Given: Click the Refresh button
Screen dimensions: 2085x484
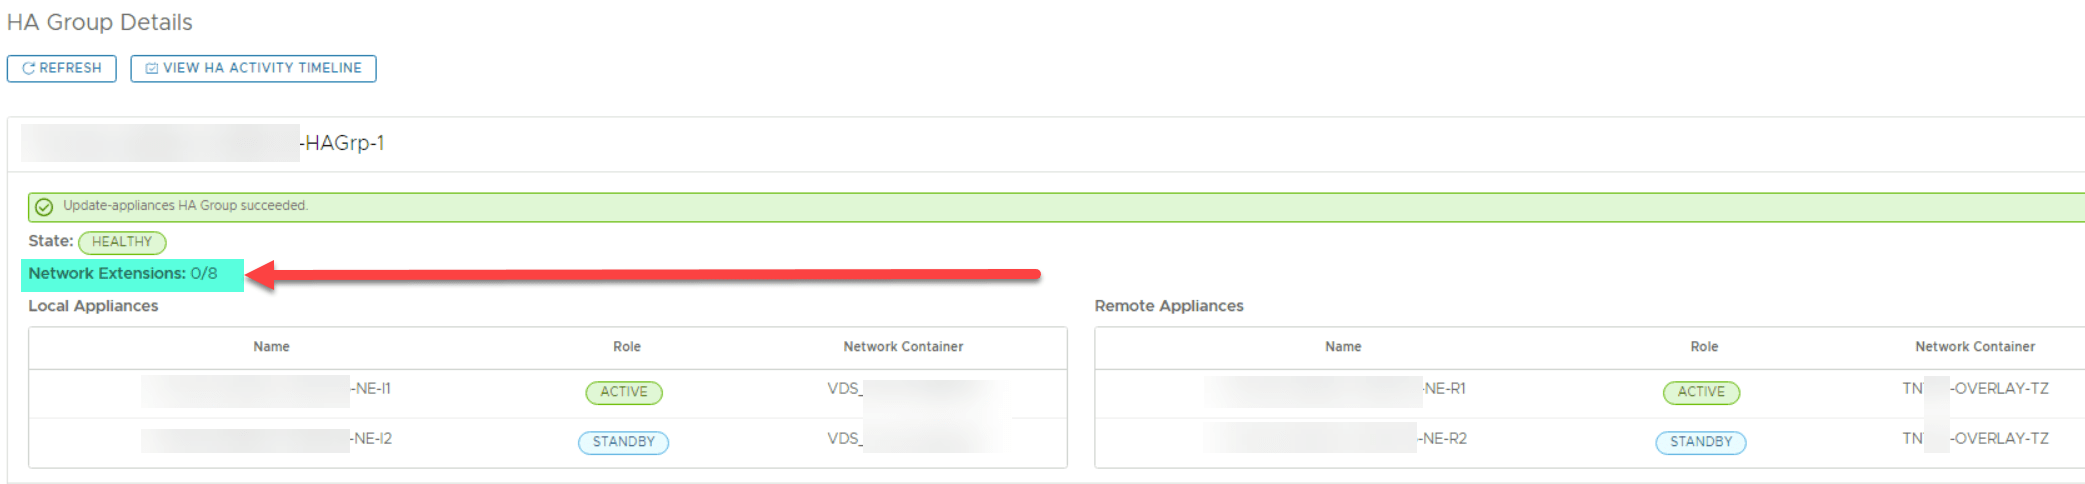Looking at the screenshot, I should (x=62, y=68).
